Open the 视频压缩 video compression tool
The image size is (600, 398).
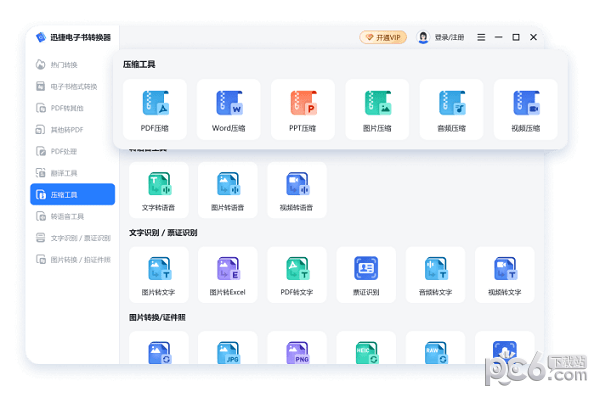click(525, 109)
